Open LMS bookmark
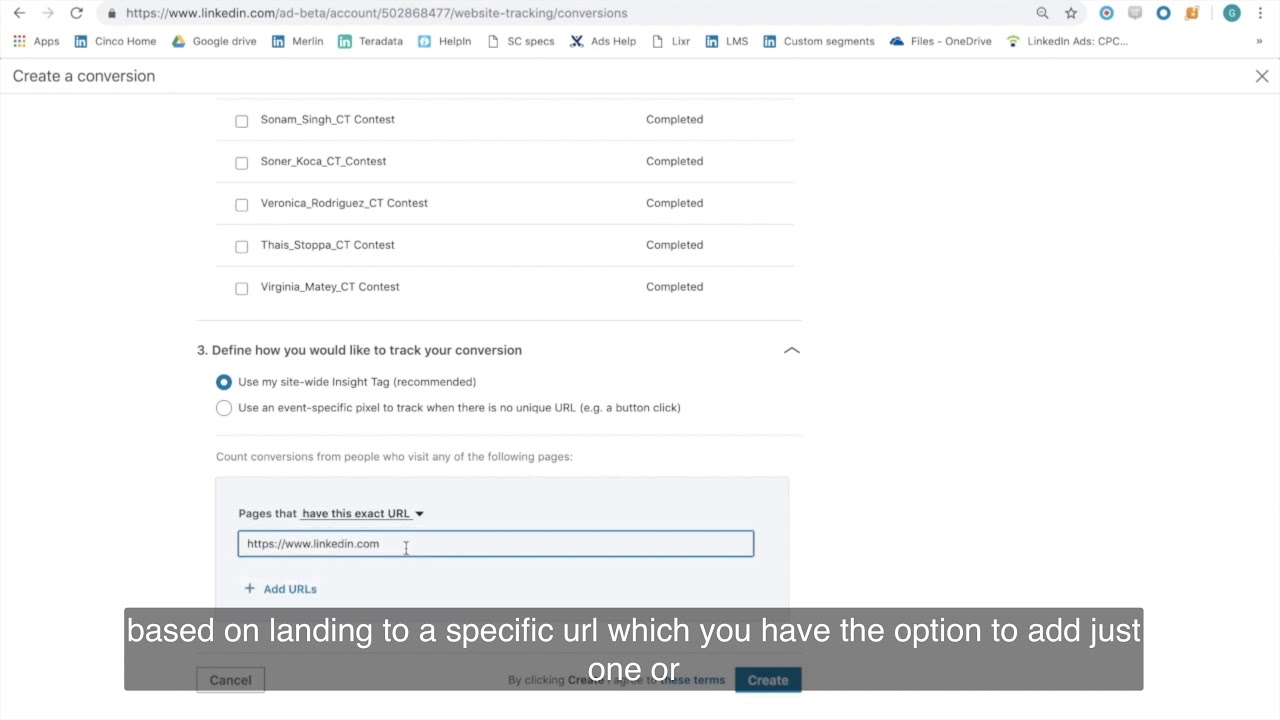This screenshot has width=1280, height=720. point(726,41)
